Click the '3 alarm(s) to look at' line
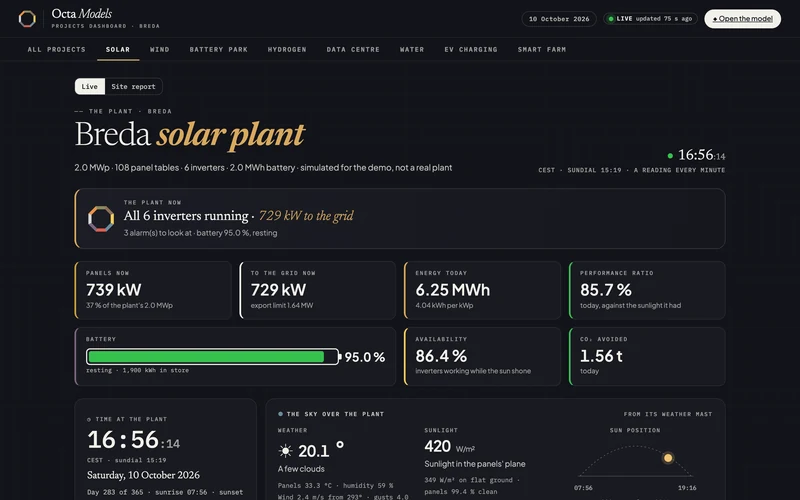This screenshot has width=800, height=500. (x=201, y=233)
